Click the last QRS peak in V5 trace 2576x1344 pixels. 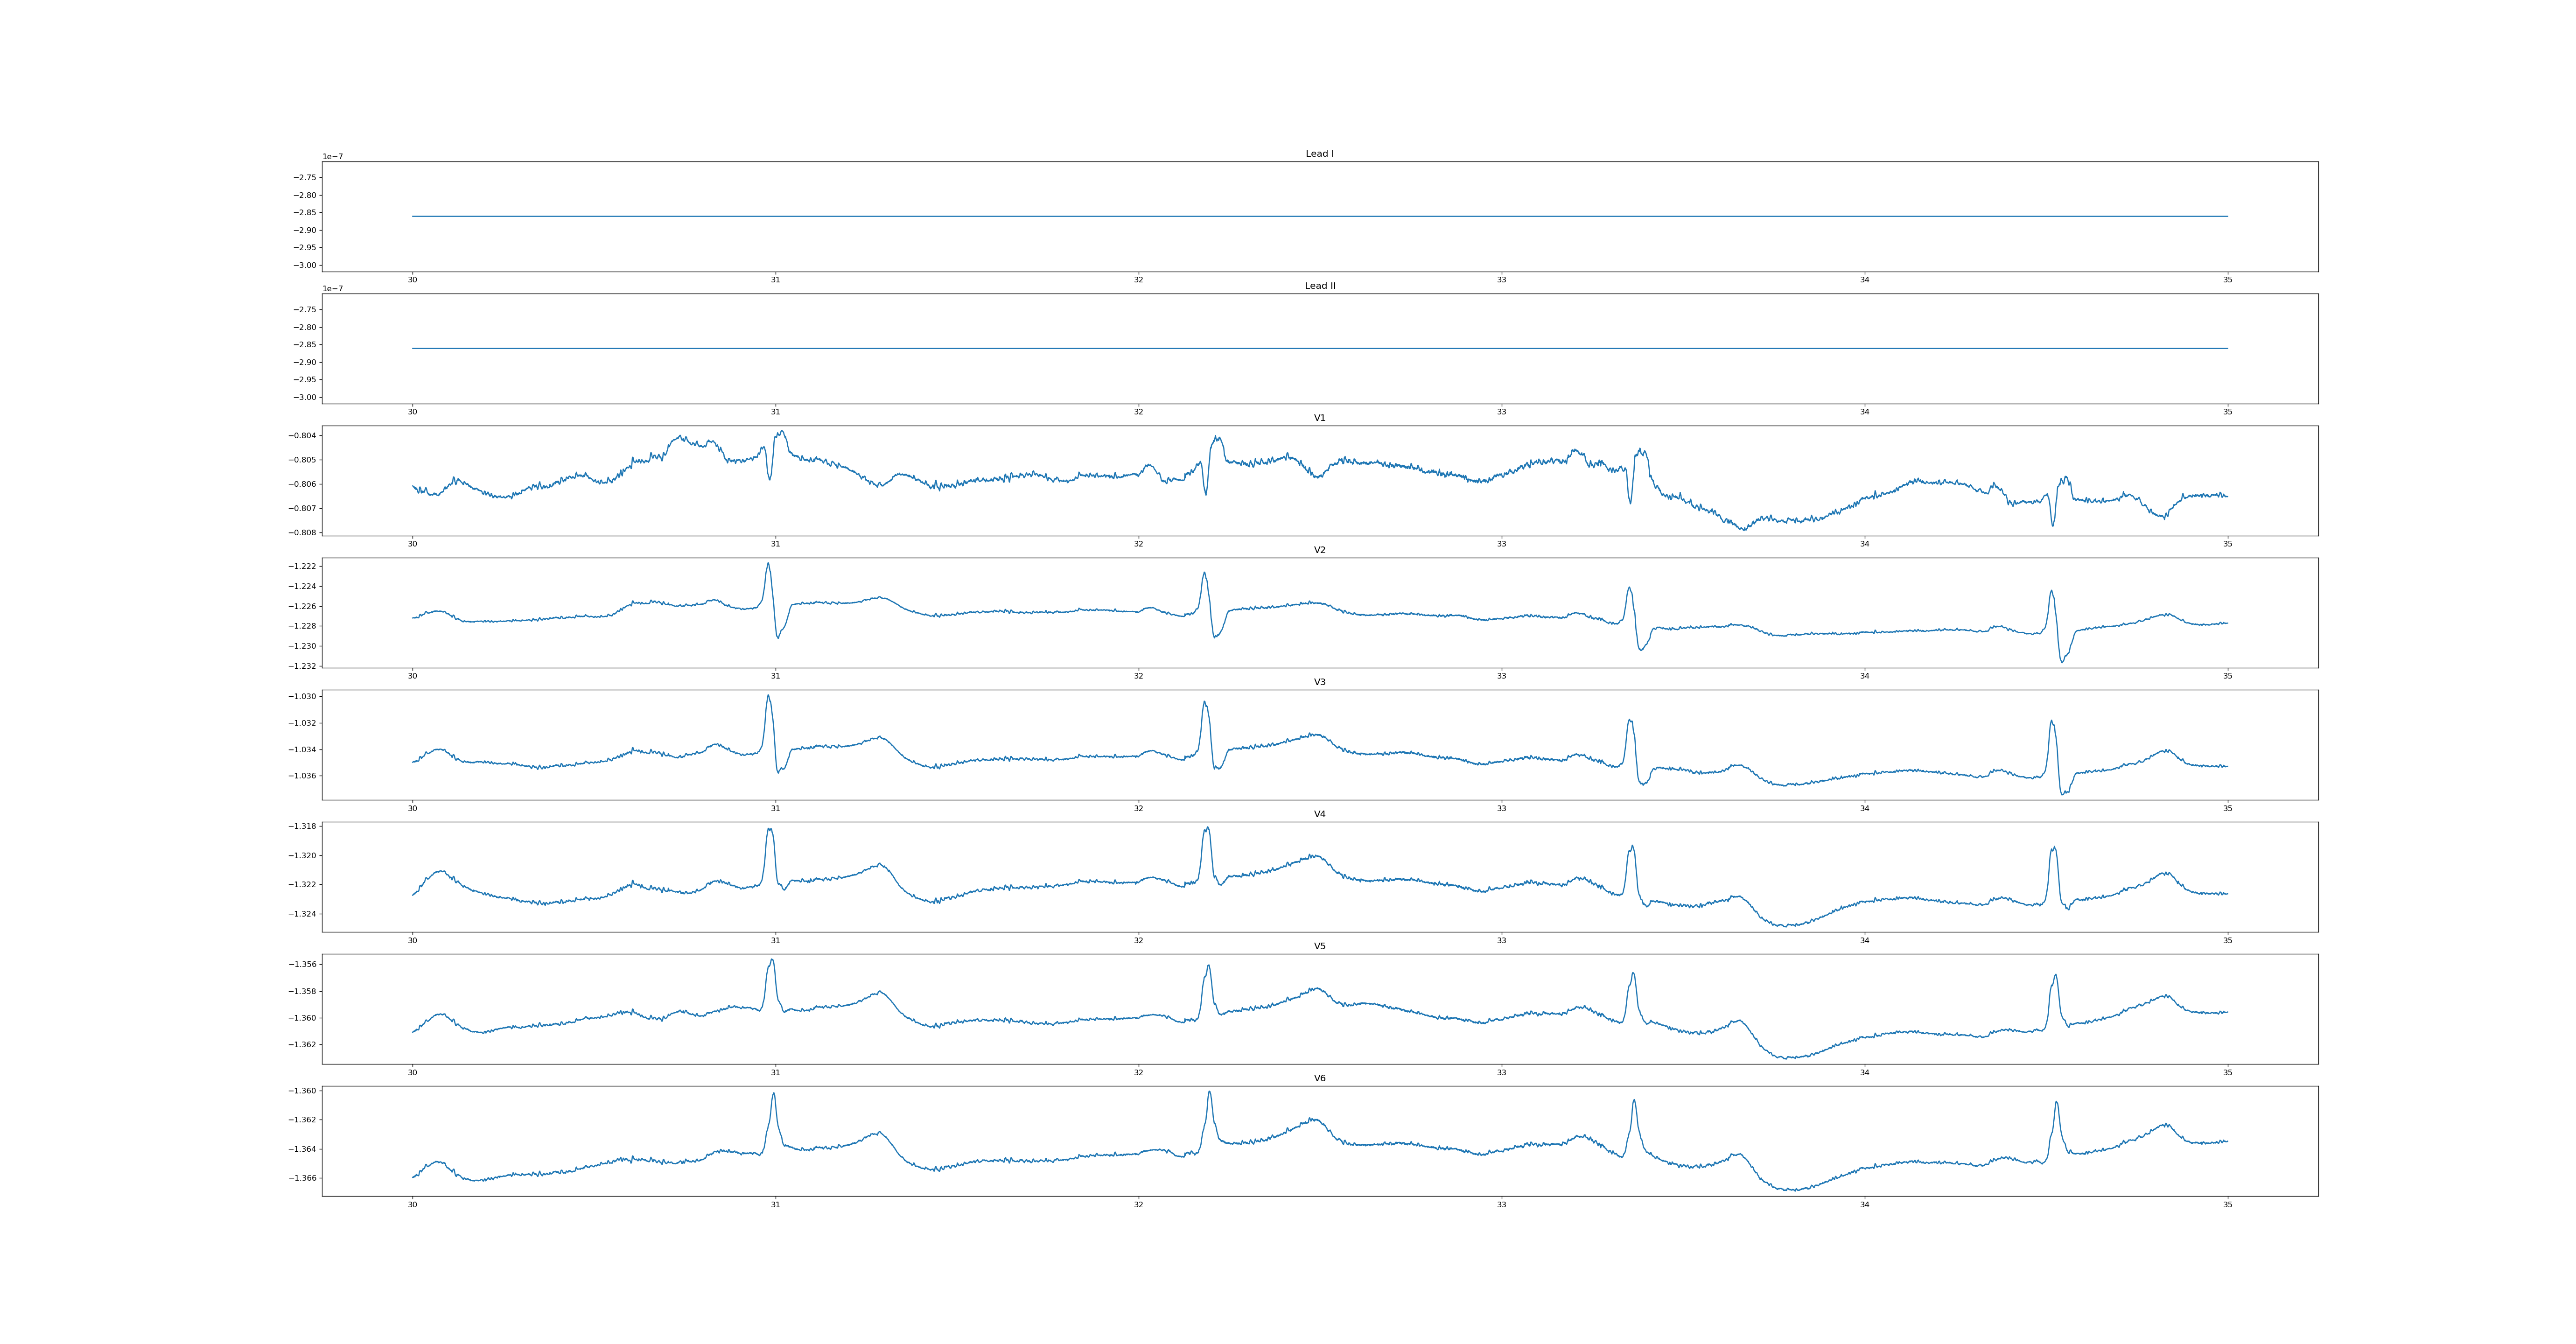pos(2055,976)
